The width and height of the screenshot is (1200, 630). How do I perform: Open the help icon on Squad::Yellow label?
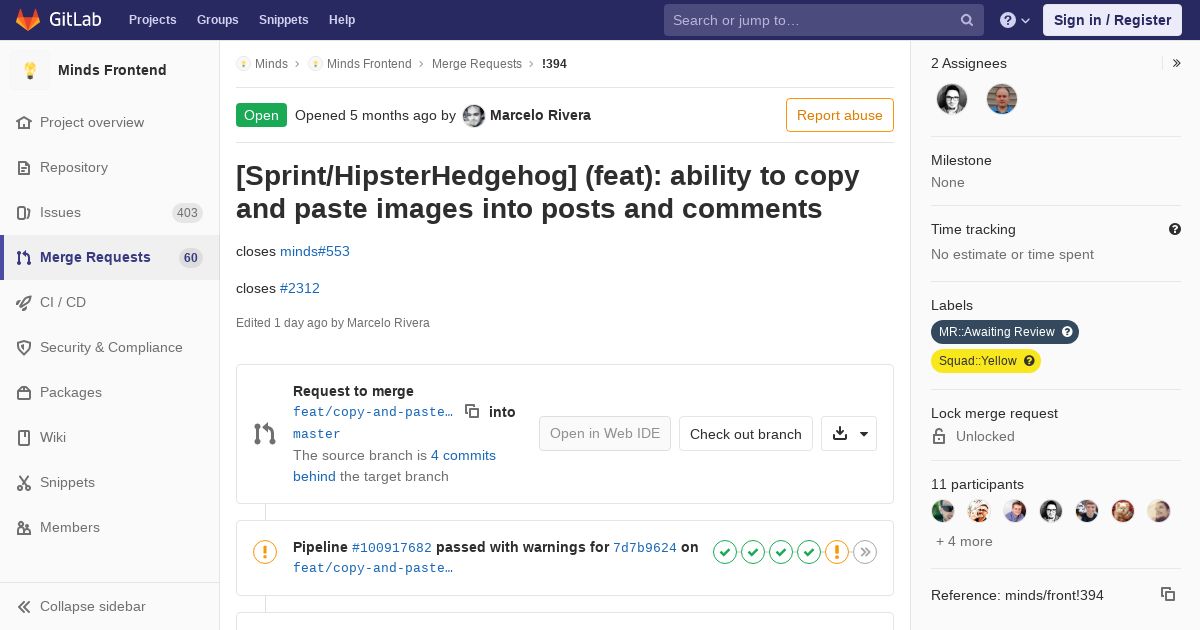1029,361
